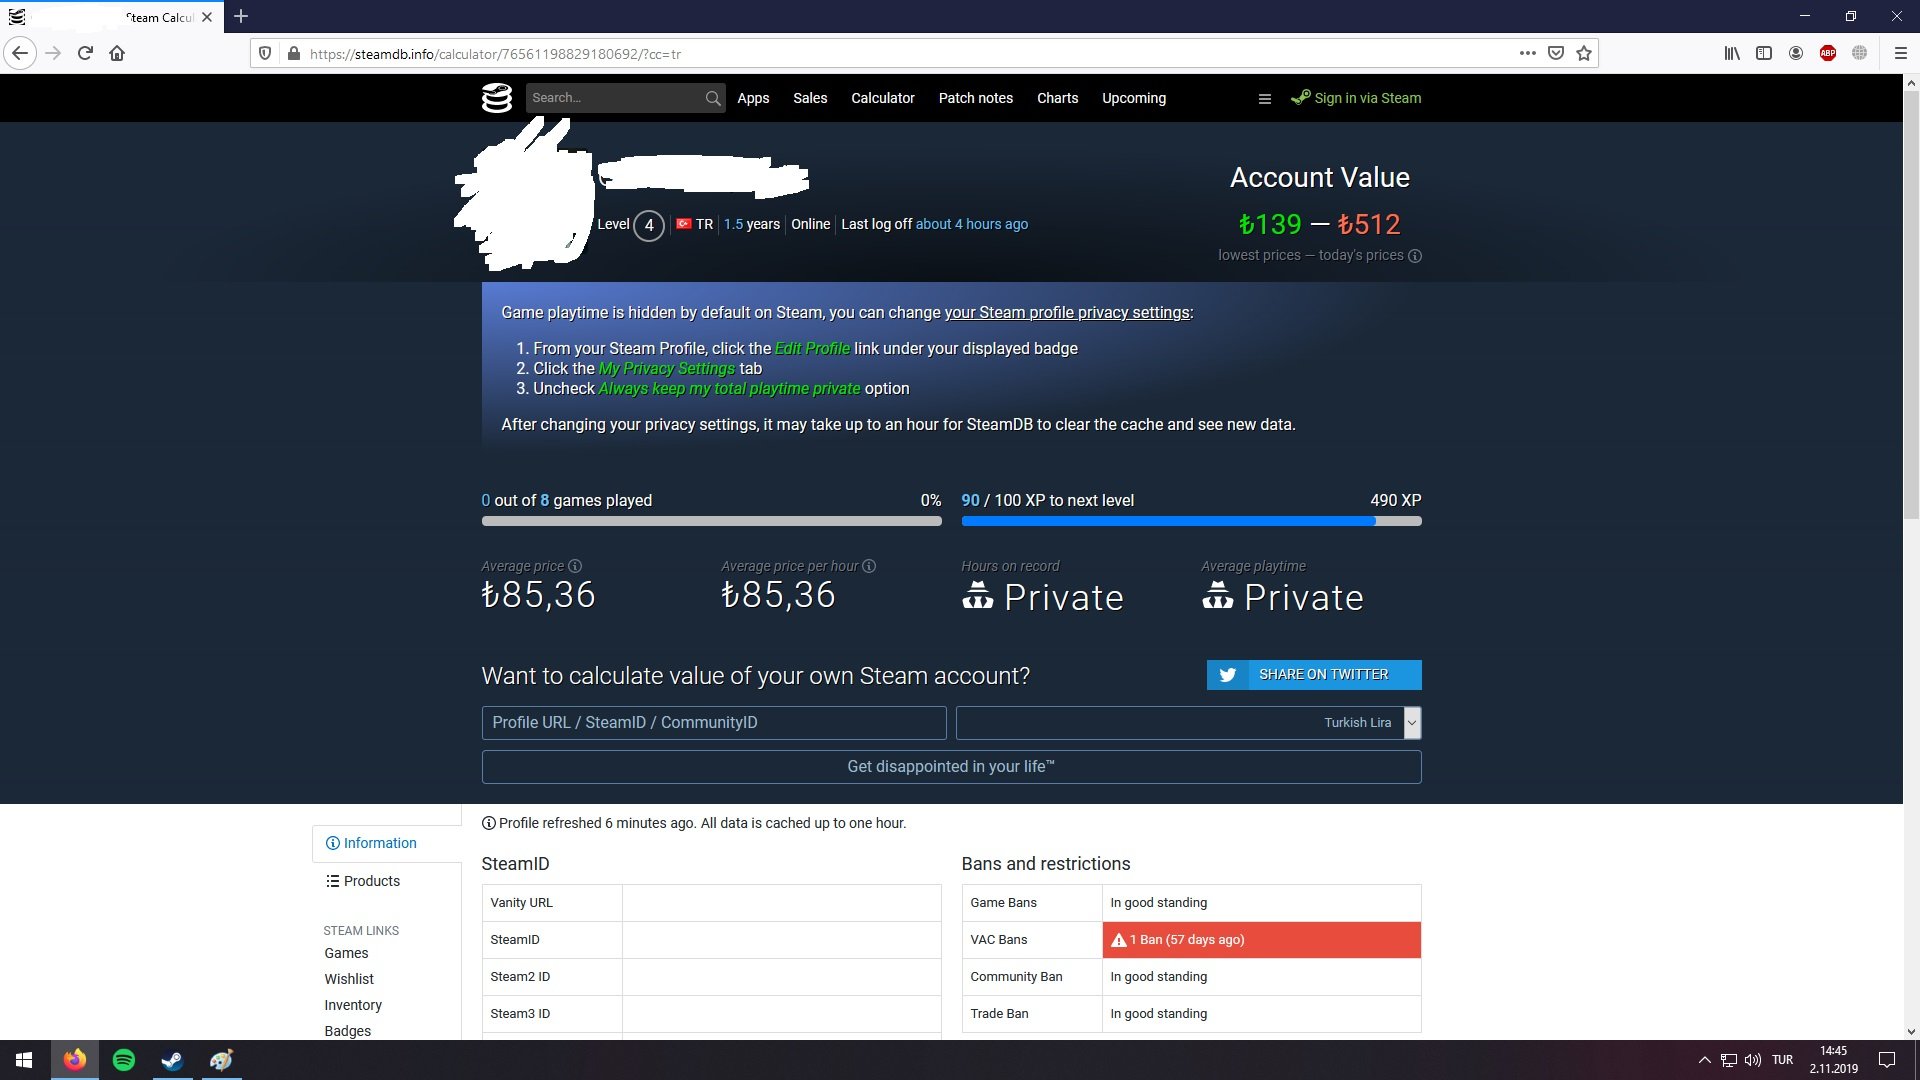Open Paint app from the taskbar
The image size is (1920, 1080).
coord(221,1060)
